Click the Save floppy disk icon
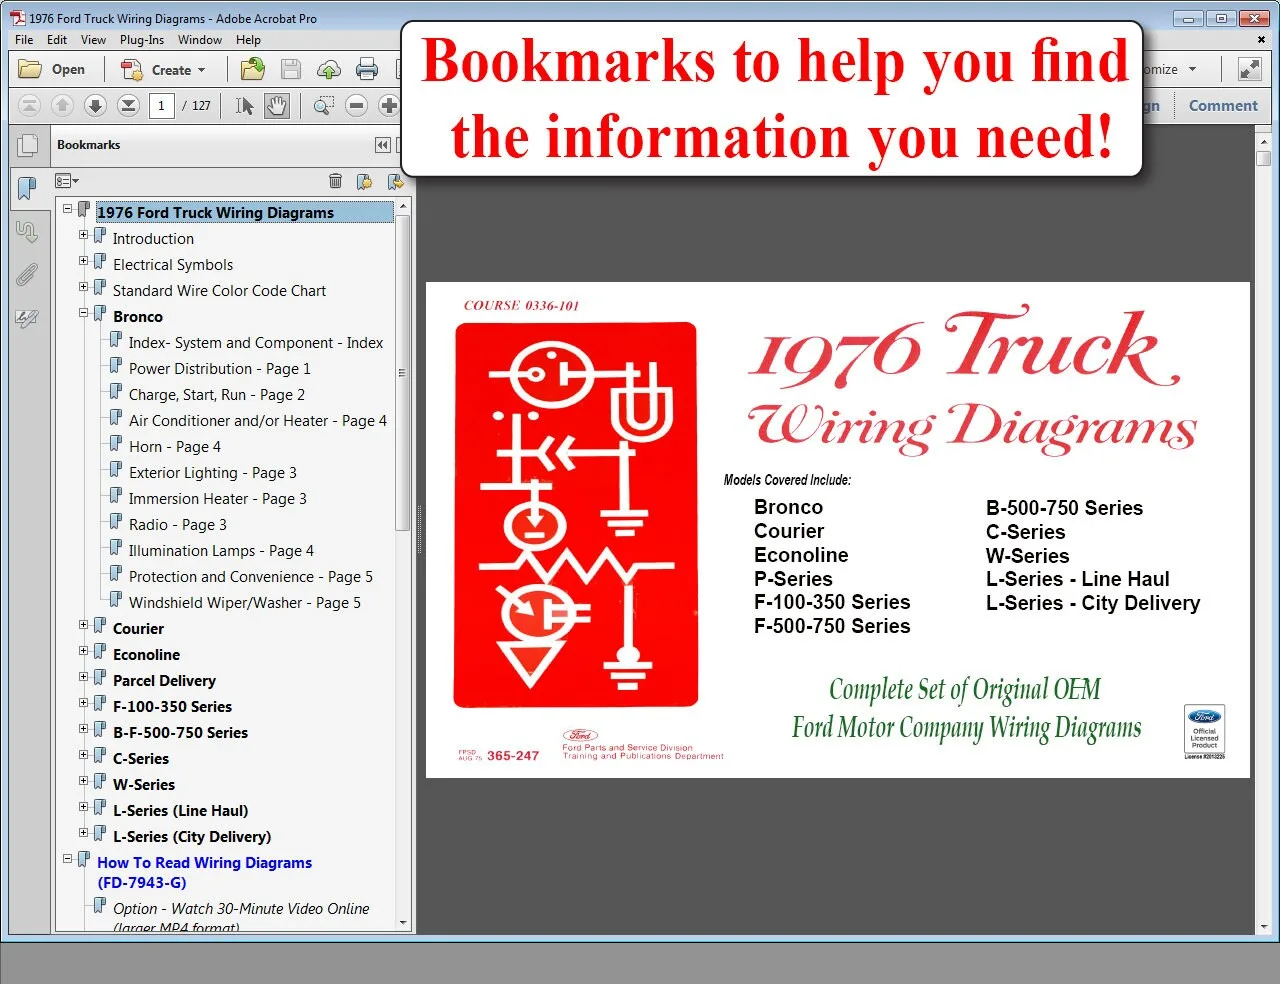The image size is (1280, 984). click(x=291, y=69)
